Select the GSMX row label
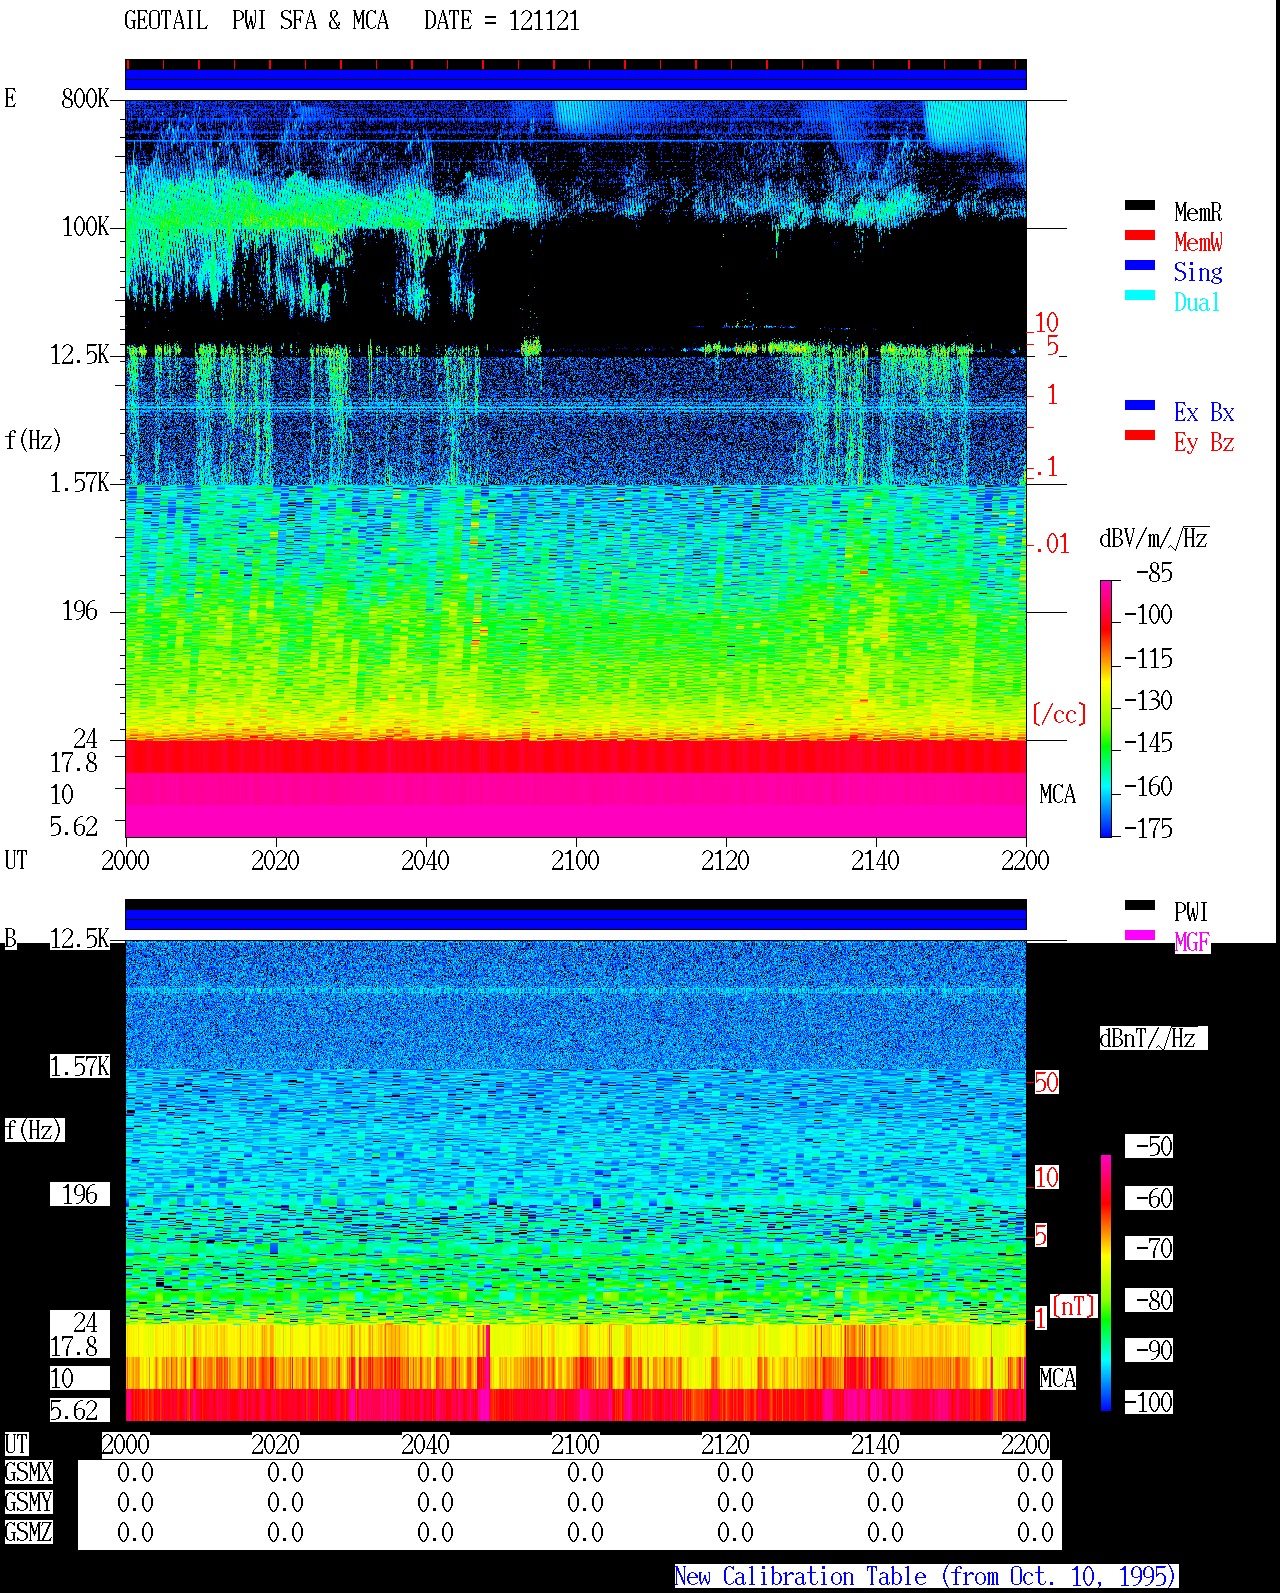This screenshot has width=1280, height=1593. [x=28, y=1473]
